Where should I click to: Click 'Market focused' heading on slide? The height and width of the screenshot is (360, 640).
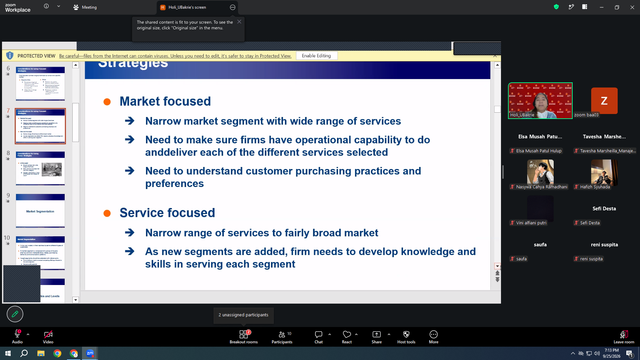(165, 101)
